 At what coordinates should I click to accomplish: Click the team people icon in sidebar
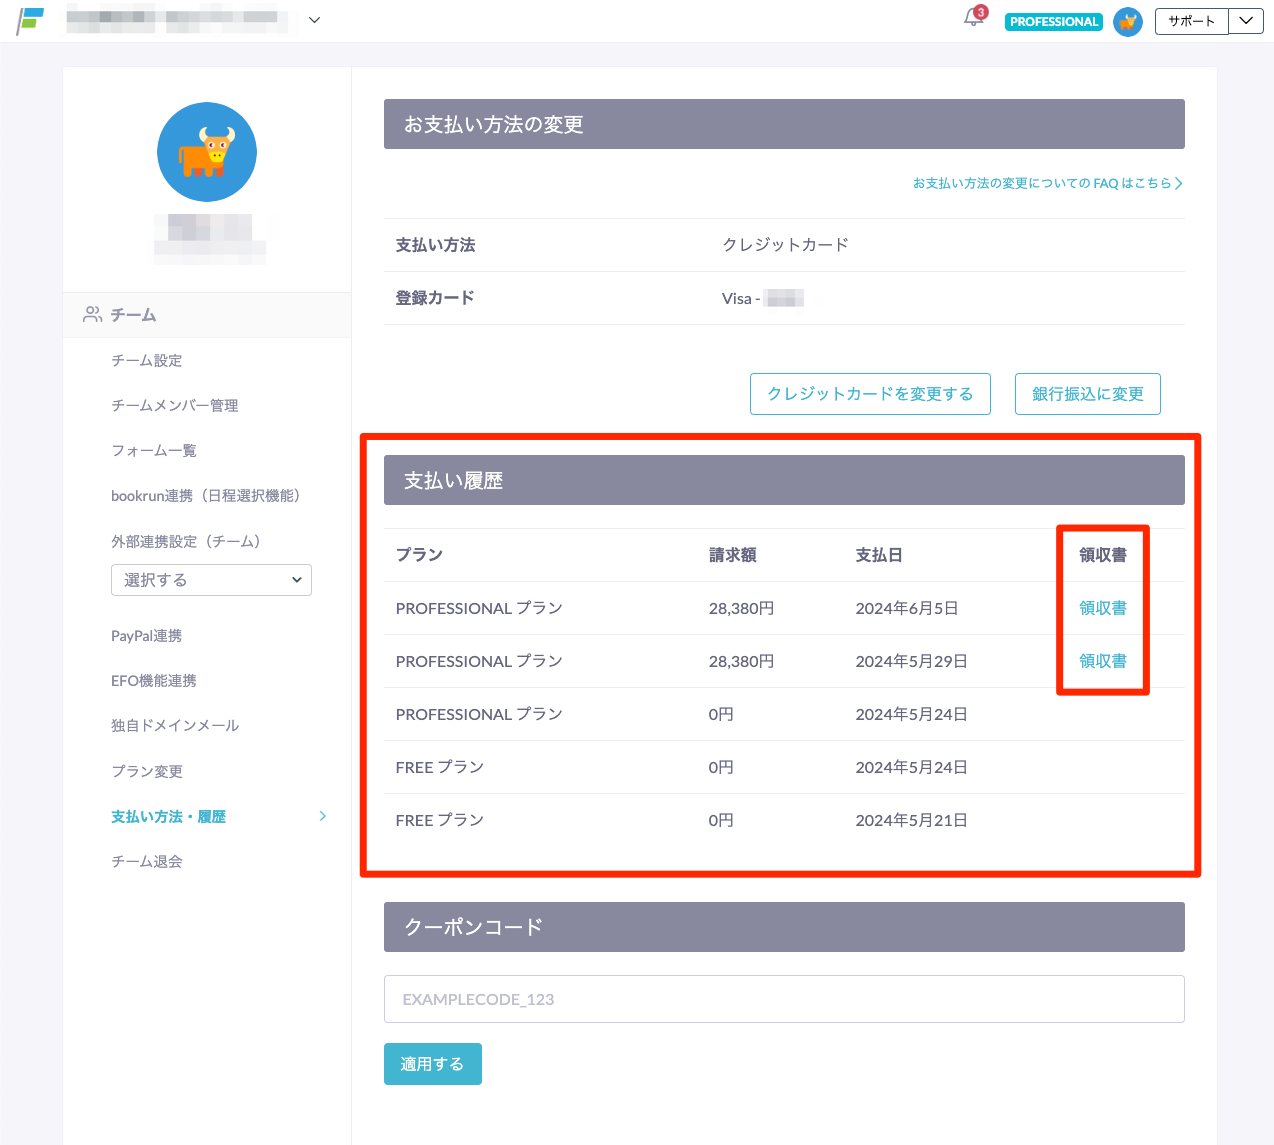tap(92, 315)
